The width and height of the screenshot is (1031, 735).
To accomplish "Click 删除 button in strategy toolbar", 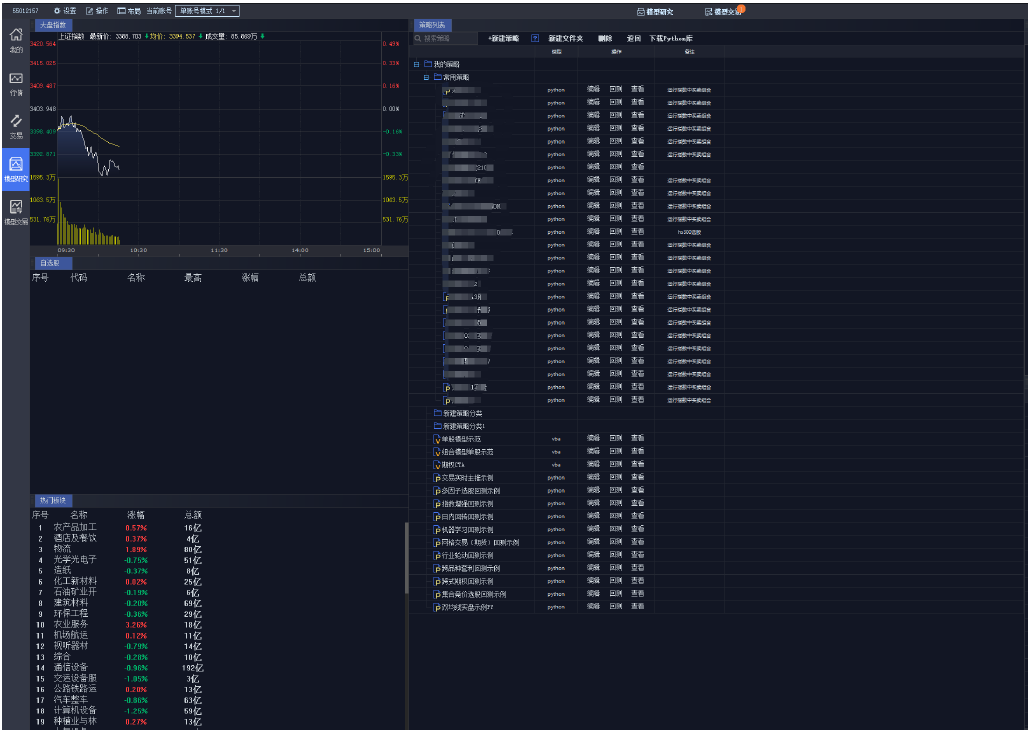I will click(x=605, y=39).
